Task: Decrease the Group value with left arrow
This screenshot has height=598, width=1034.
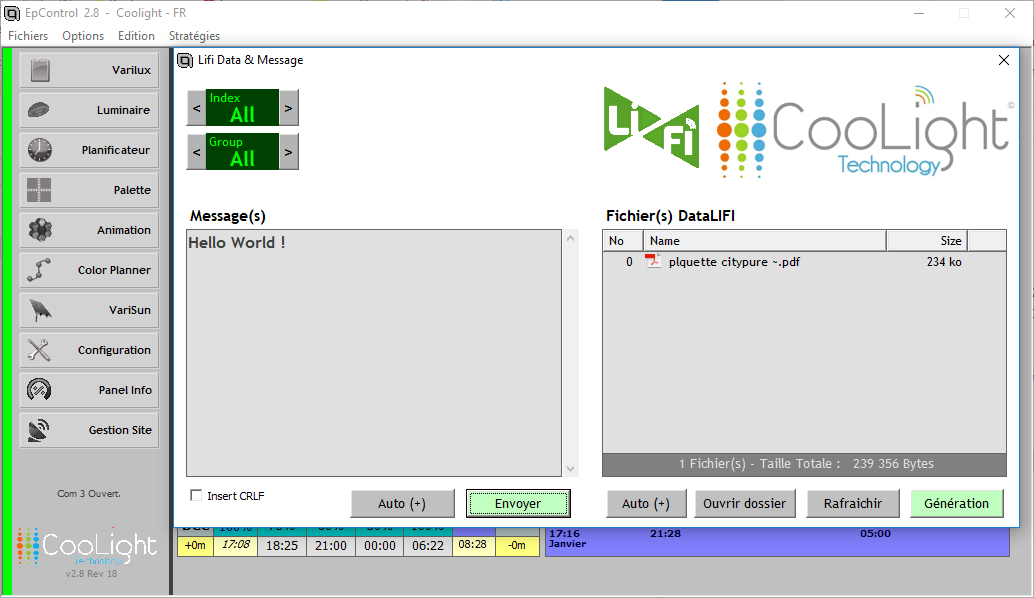Action: click(197, 152)
